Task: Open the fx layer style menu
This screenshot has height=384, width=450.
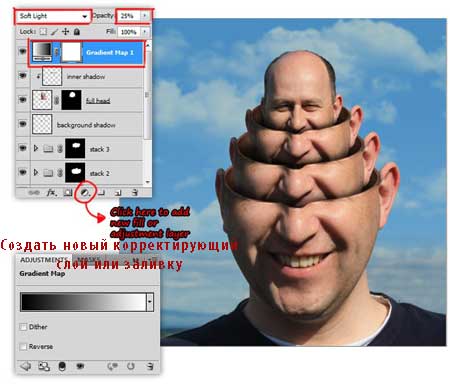Action: (51, 192)
